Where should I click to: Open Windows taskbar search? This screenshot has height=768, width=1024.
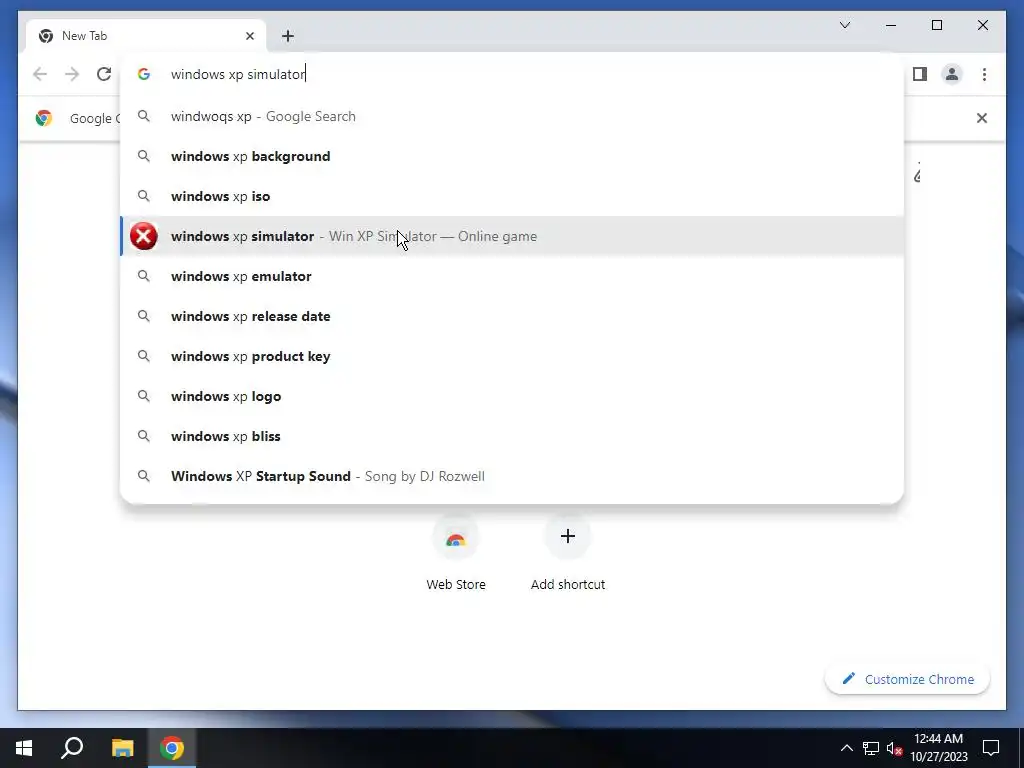72,748
